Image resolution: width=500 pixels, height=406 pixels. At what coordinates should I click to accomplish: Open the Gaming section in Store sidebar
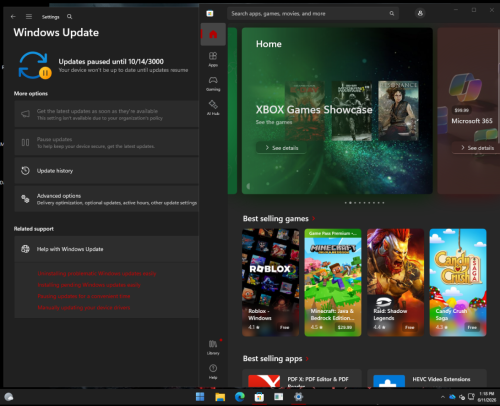coord(213,83)
